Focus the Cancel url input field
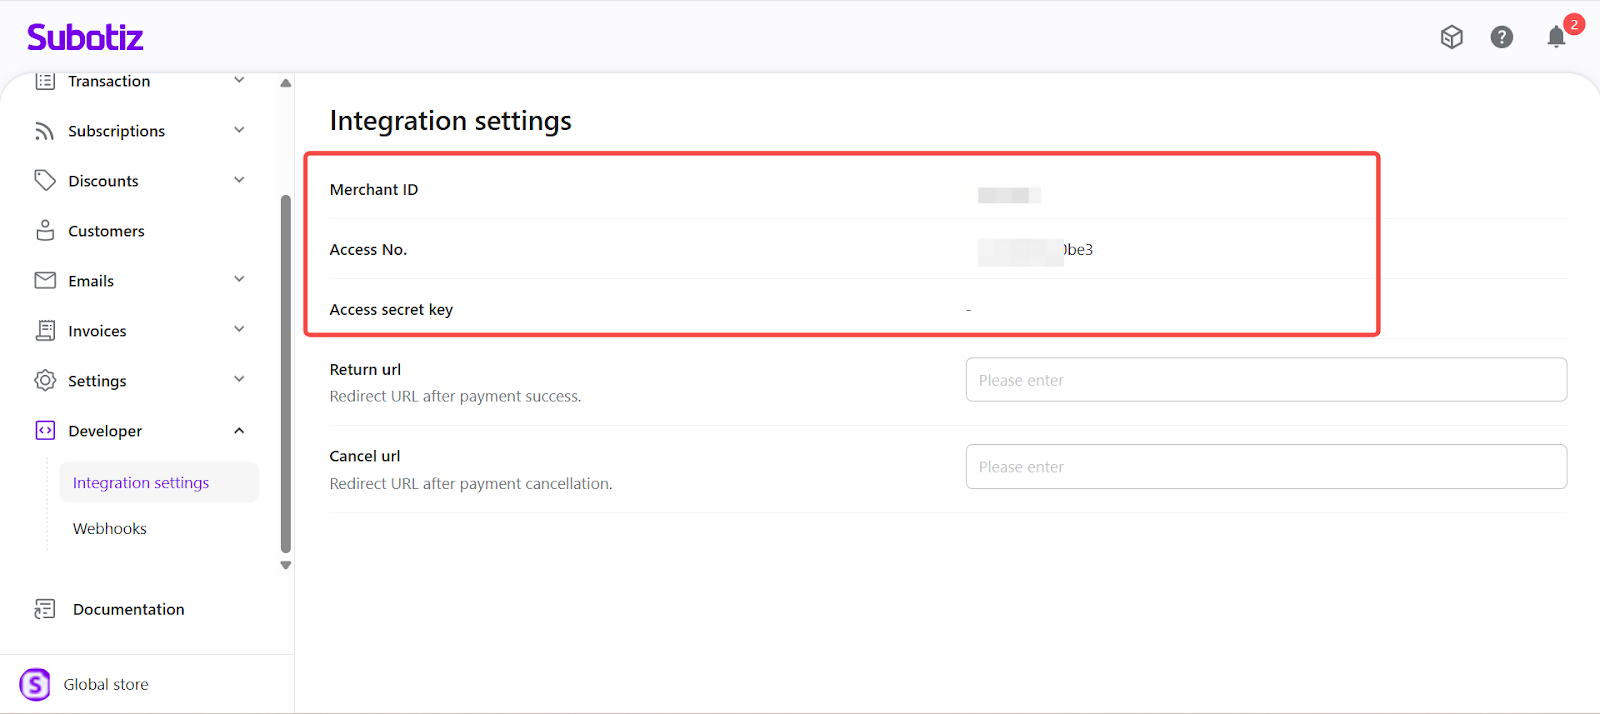The image size is (1600, 714). pyautogui.click(x=1266, y=467)
